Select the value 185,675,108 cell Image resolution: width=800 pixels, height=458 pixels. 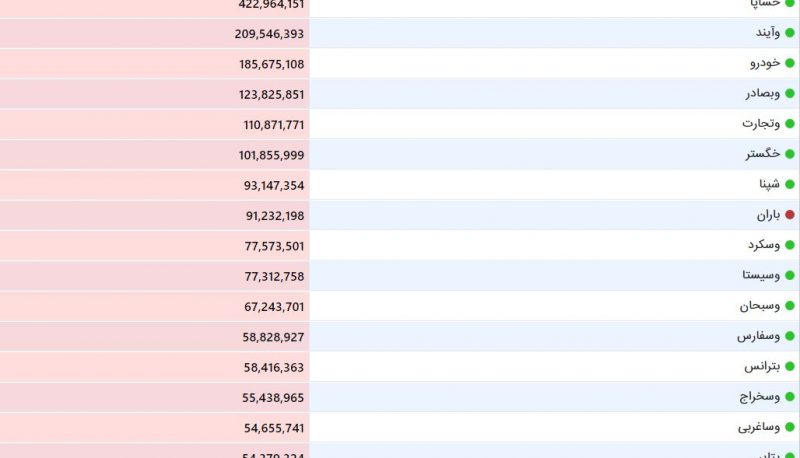[x=154, y=64]
